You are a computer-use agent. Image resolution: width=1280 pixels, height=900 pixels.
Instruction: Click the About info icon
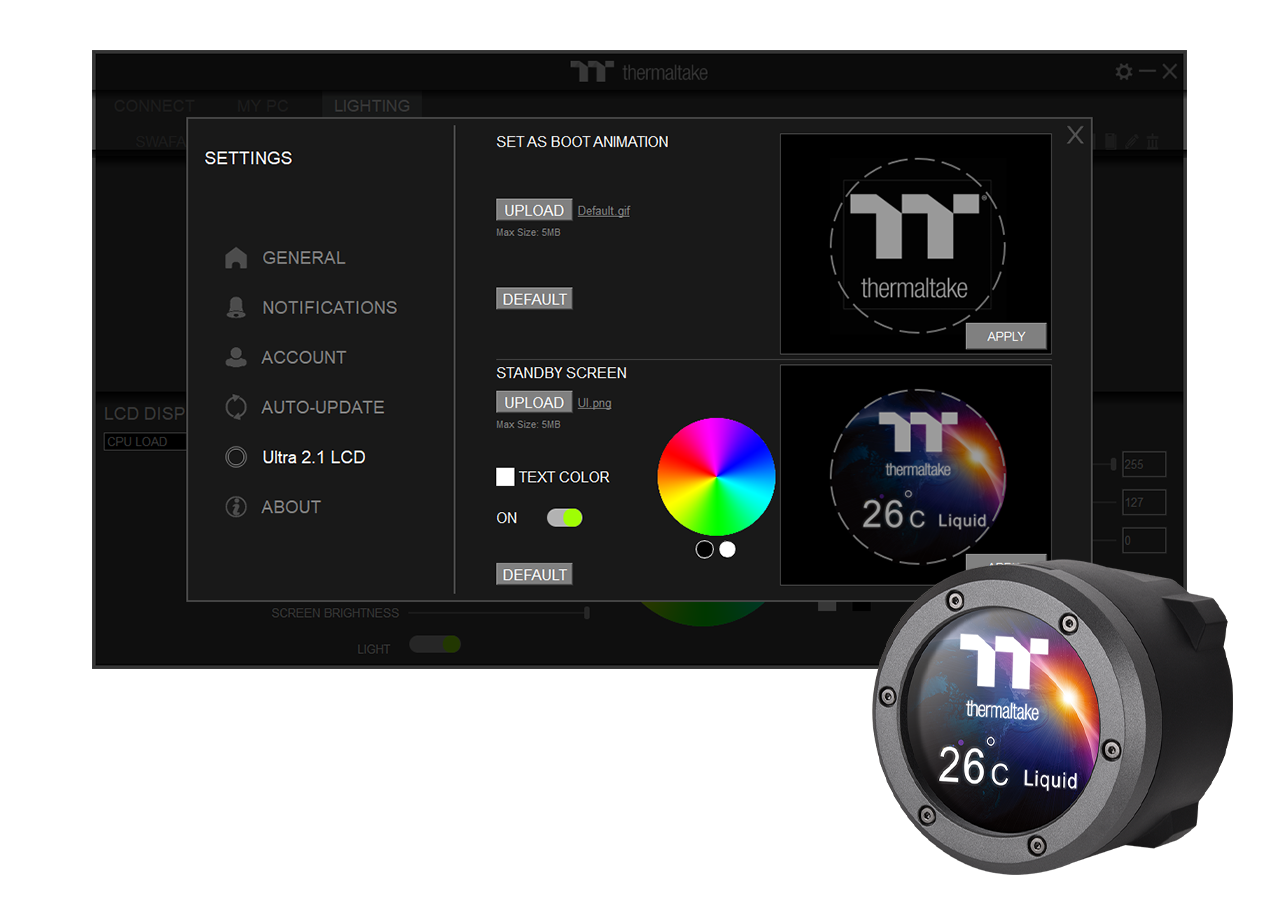[x=236, y=507]
